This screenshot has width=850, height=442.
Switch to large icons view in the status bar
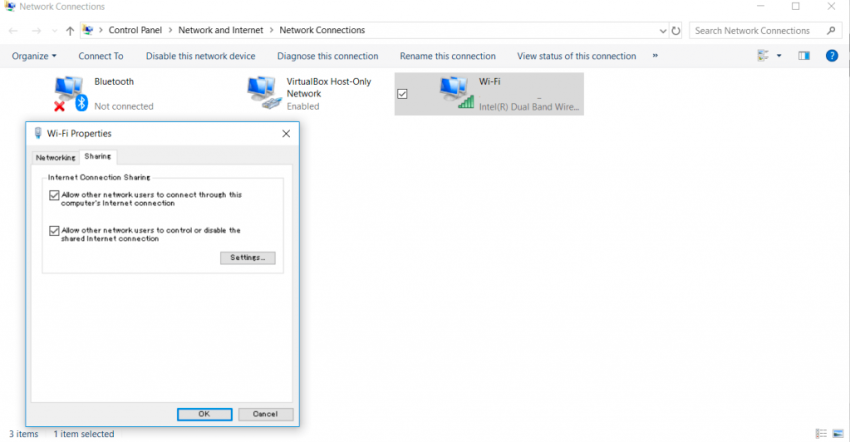click(x=838, y=433)
